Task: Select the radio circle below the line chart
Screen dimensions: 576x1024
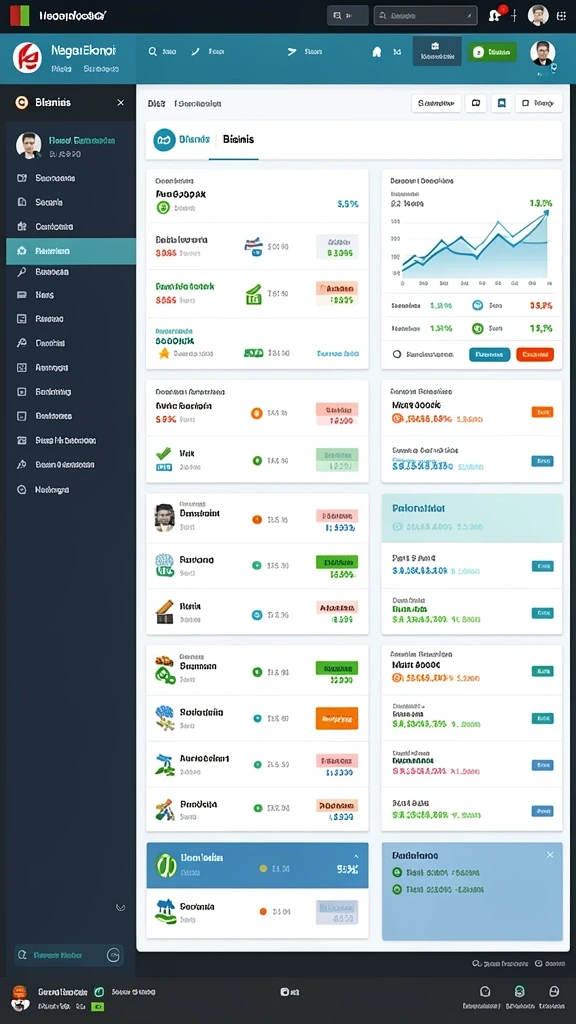Action: tap(396, 354)
